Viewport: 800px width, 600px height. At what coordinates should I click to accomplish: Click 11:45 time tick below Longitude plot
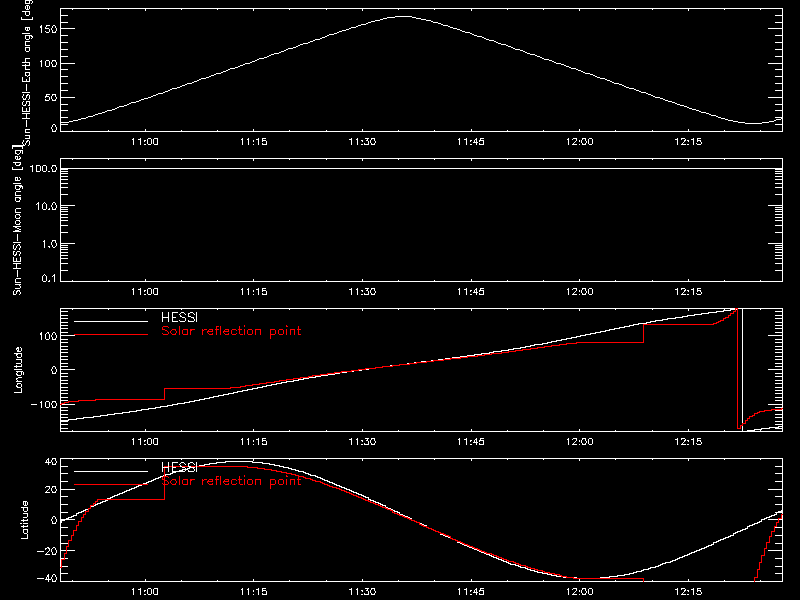click(x=471, y=442)
